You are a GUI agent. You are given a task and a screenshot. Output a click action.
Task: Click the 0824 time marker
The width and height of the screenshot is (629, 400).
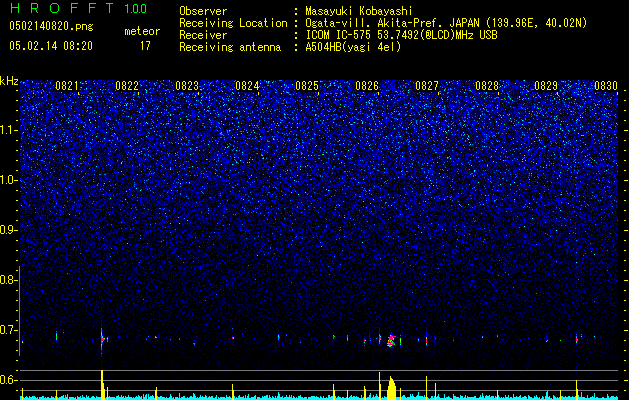247,86
